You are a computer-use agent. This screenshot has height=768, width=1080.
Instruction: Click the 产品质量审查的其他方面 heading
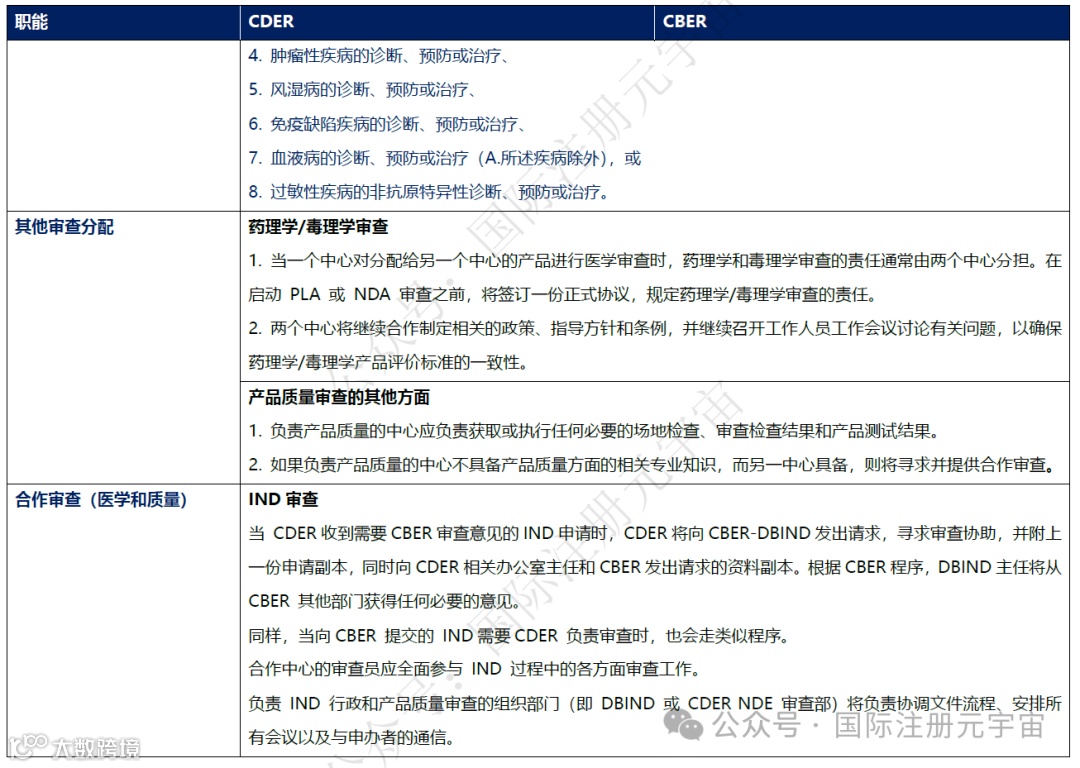tap(339, 397)
